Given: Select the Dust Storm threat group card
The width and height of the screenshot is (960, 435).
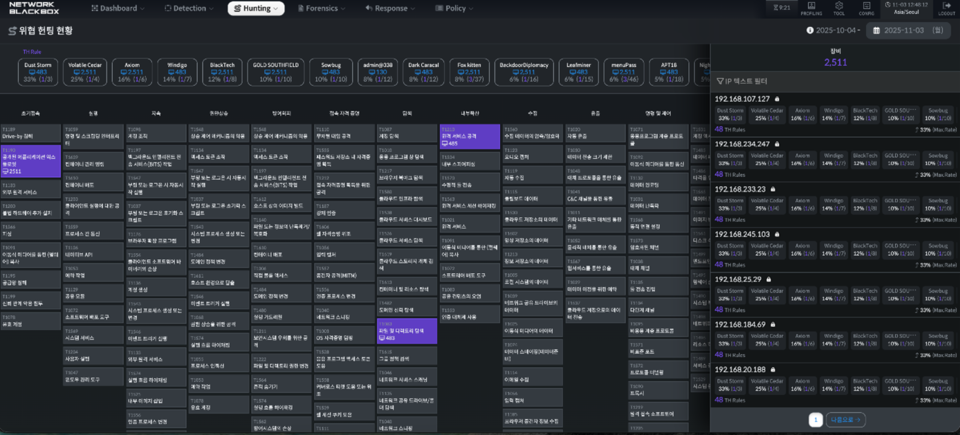Looking at the screenshot, I should [38, 70].
